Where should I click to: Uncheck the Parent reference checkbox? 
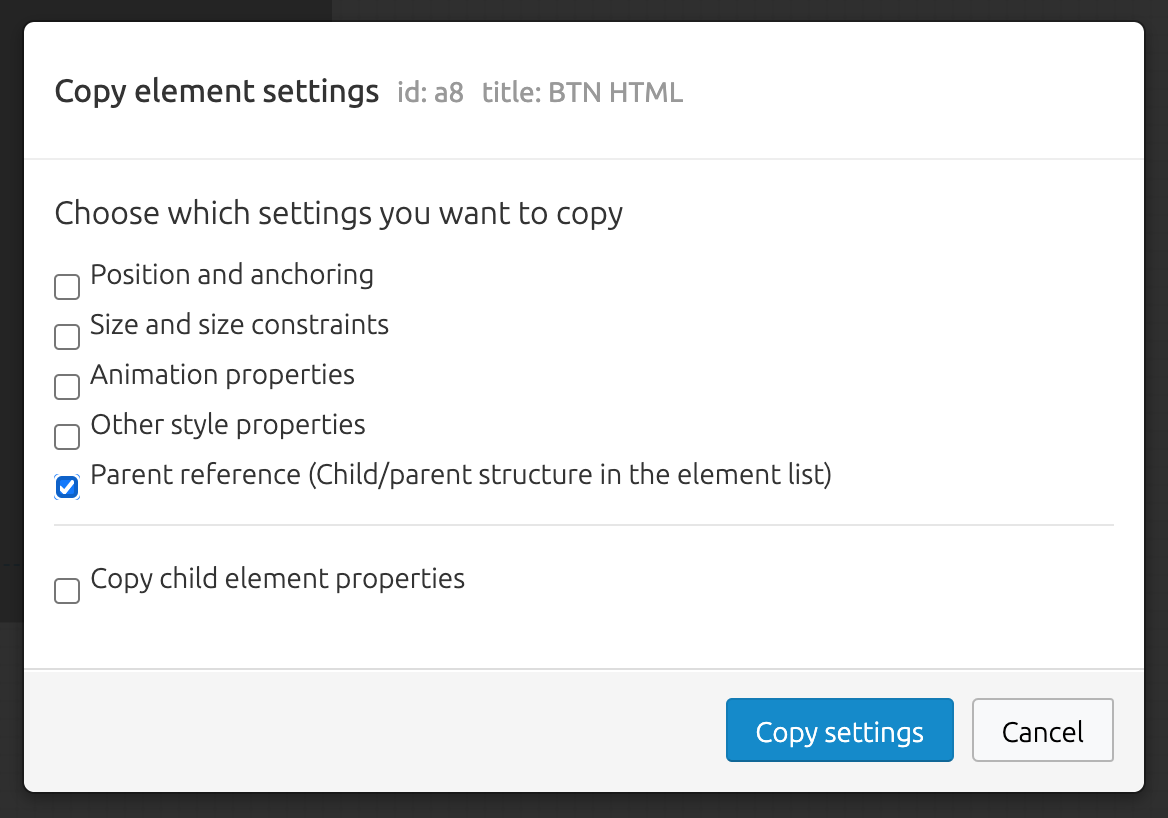point(67,486)
